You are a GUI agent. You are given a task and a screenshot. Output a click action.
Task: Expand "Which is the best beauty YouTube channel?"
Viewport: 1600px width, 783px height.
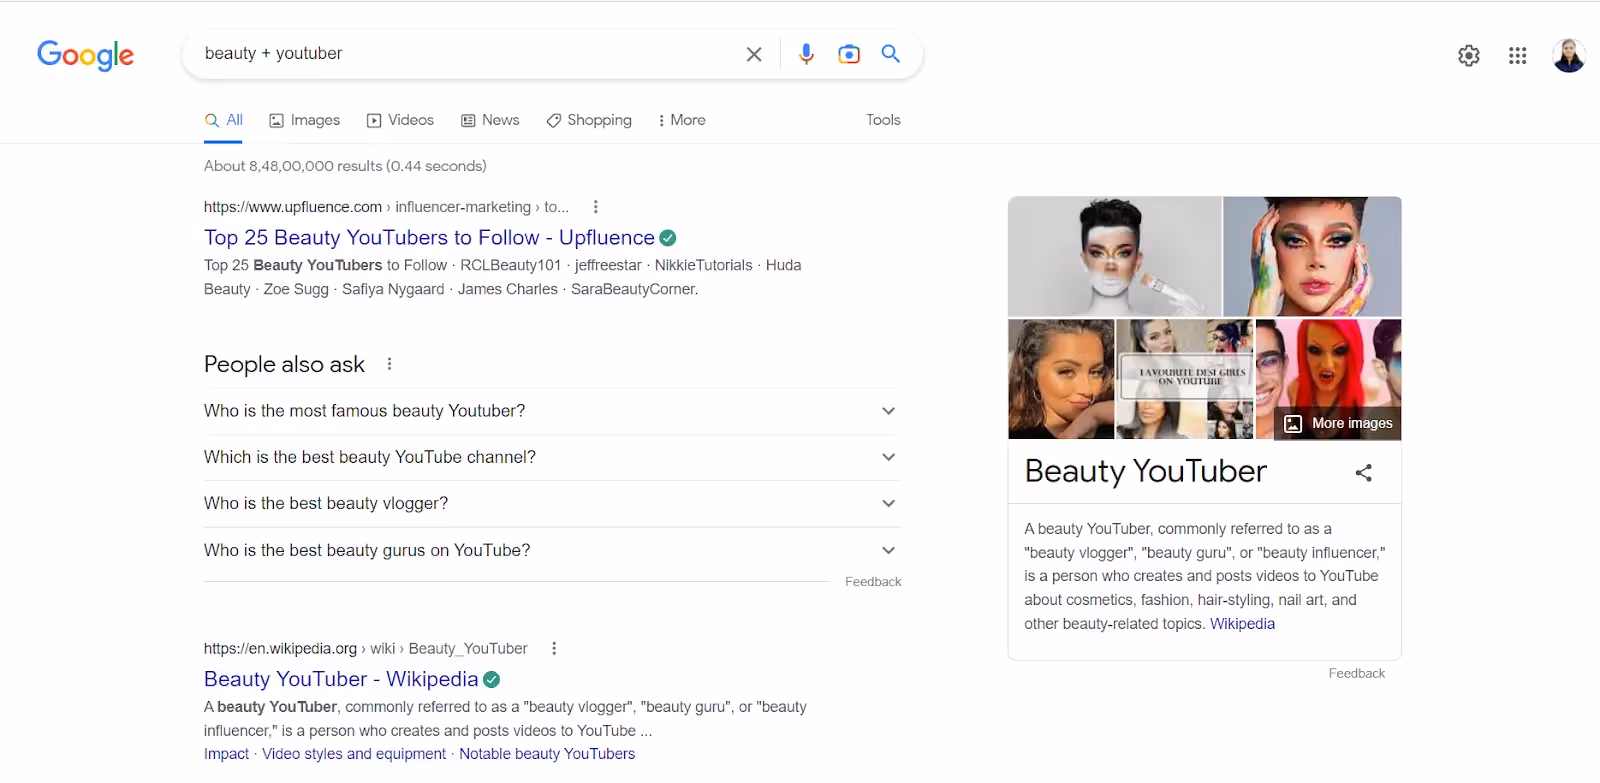(552, 457)
